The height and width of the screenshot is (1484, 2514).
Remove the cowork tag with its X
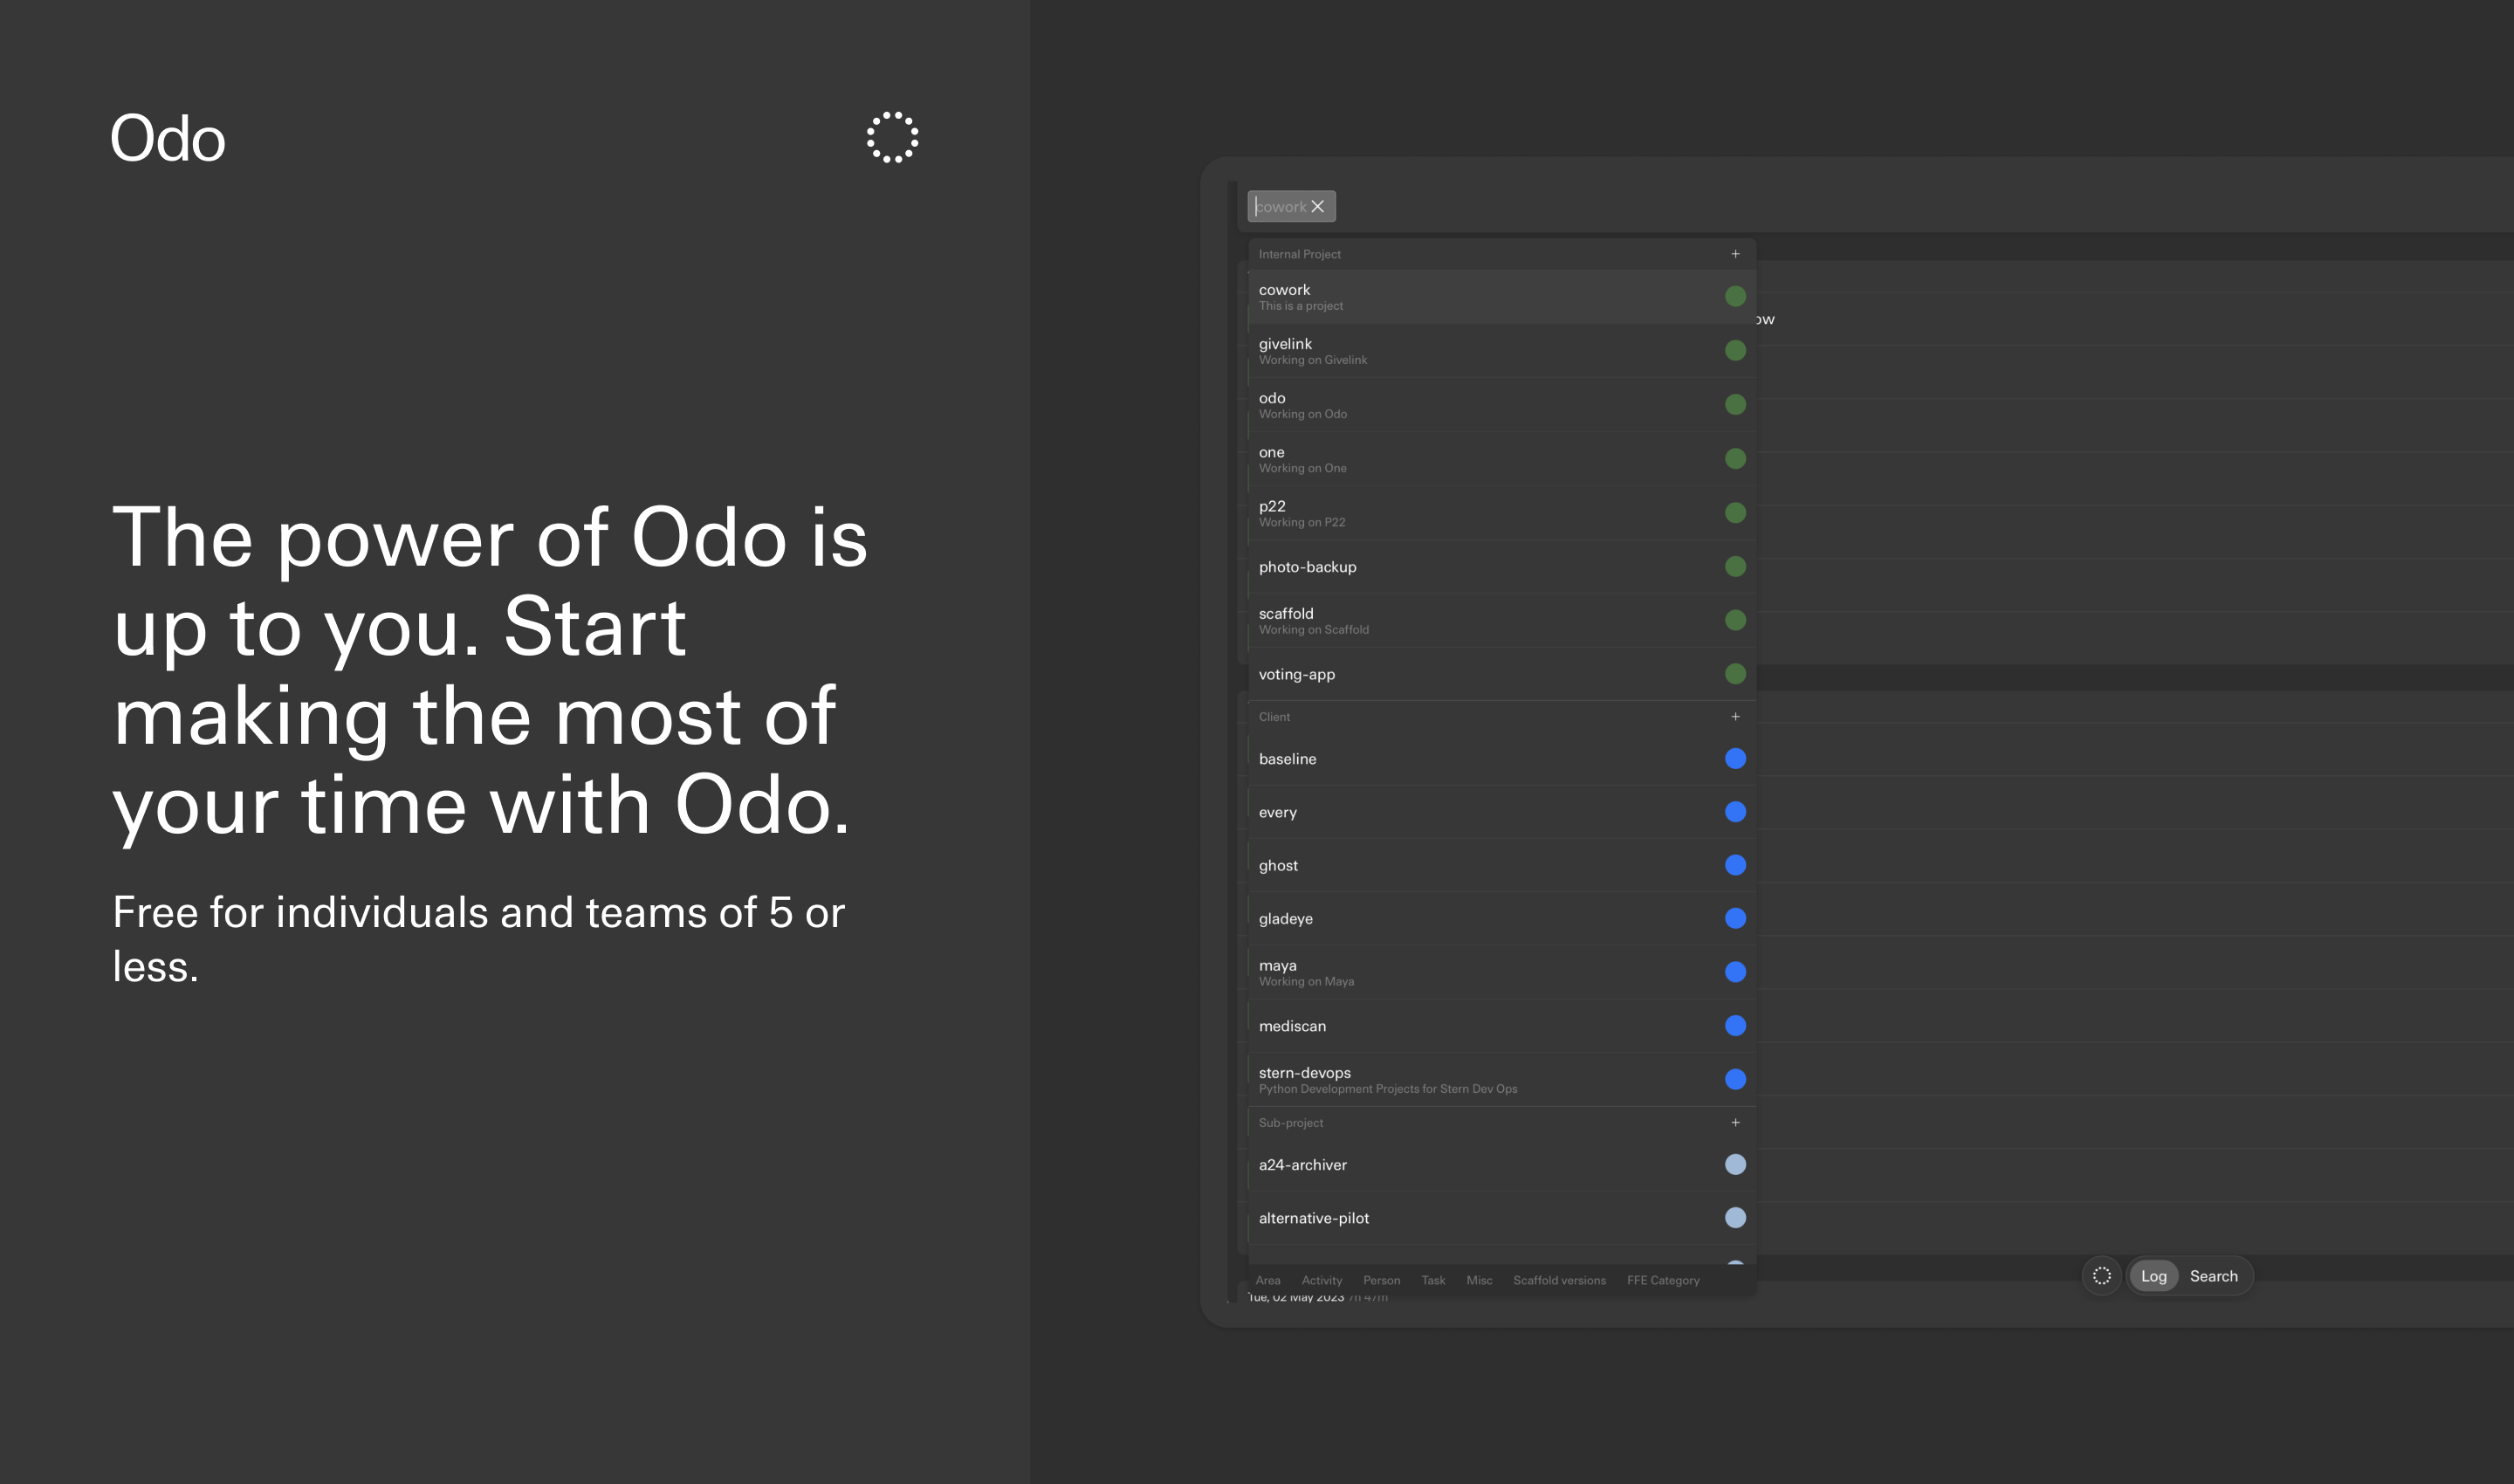[1318, 206]
